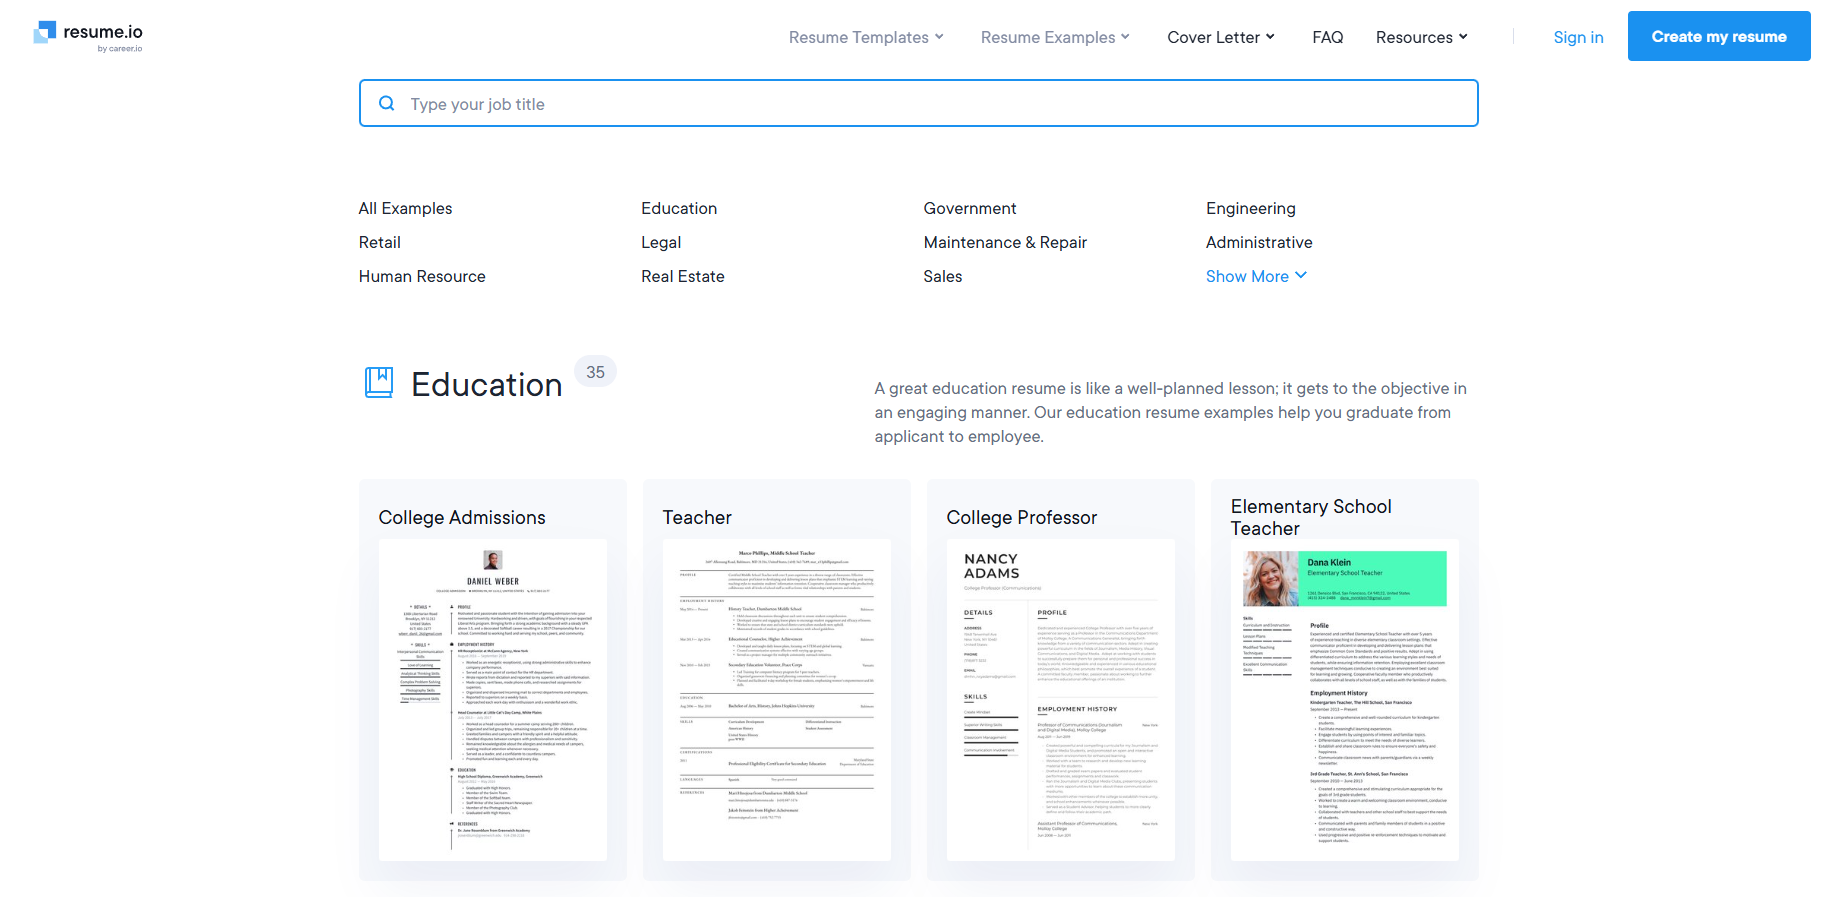Open the FAQ page
Viewport: 1827px width, 897px height.
pos(1327,37)
